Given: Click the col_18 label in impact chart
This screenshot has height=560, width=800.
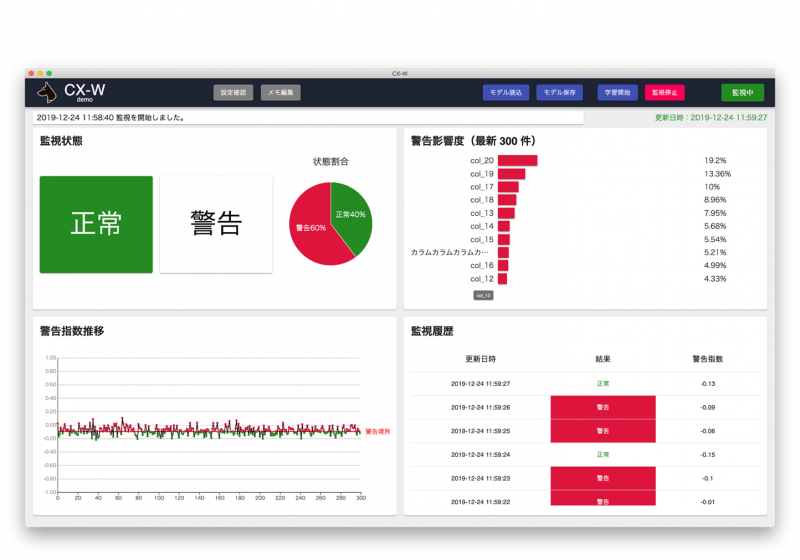Looking at the screenshot, I should tap(482, 200).
